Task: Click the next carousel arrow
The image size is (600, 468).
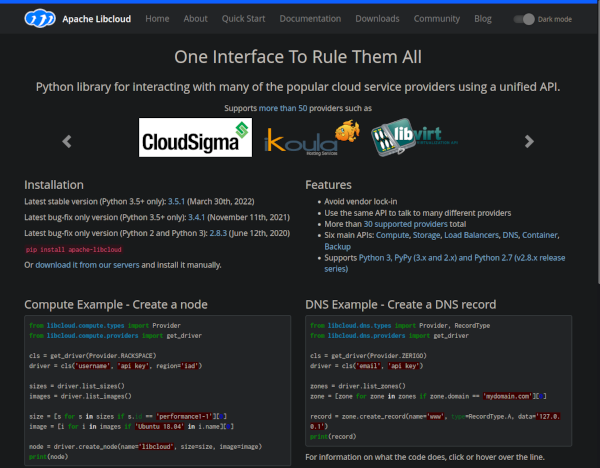Action: point(529,141)
